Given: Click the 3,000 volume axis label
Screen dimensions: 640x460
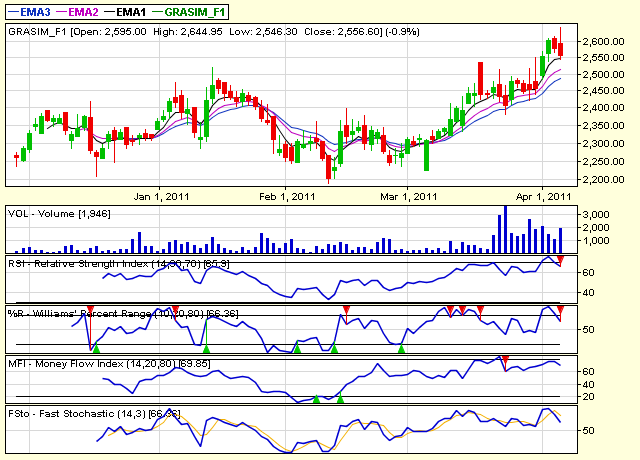Looking at the screenshot, I should pos(596,215).
